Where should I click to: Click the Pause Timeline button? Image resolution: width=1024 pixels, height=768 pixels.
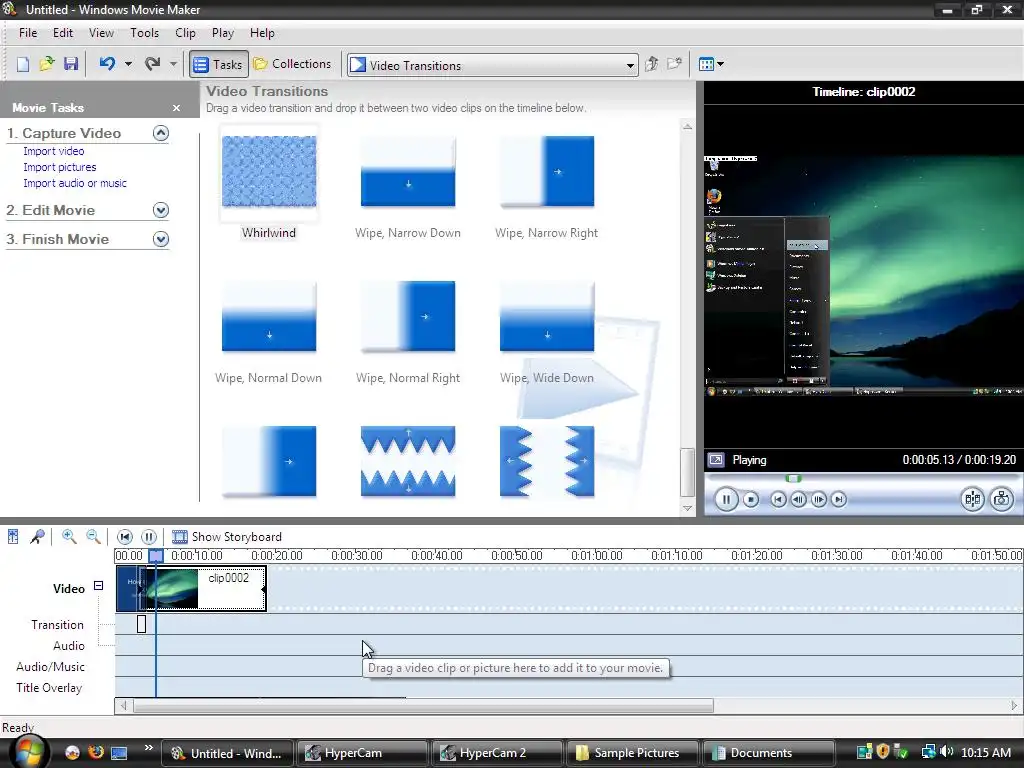pos(149,537)
